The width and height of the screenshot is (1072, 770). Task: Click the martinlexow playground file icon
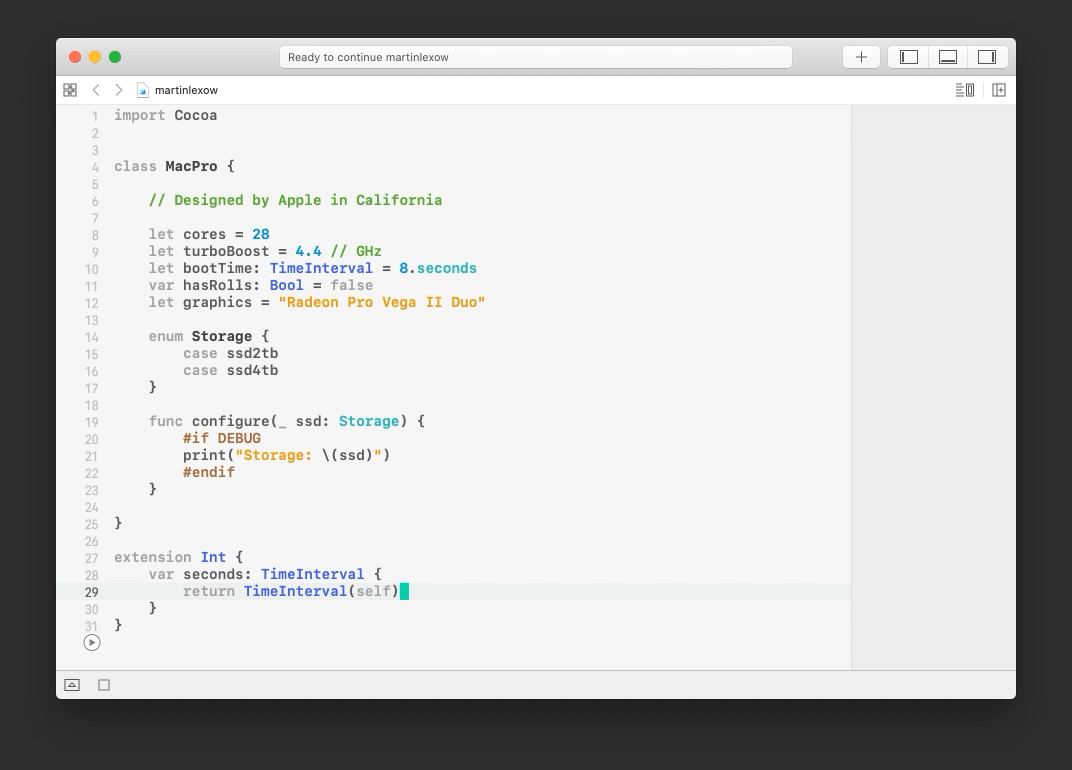pyautogui.click(x=142, y=90)
